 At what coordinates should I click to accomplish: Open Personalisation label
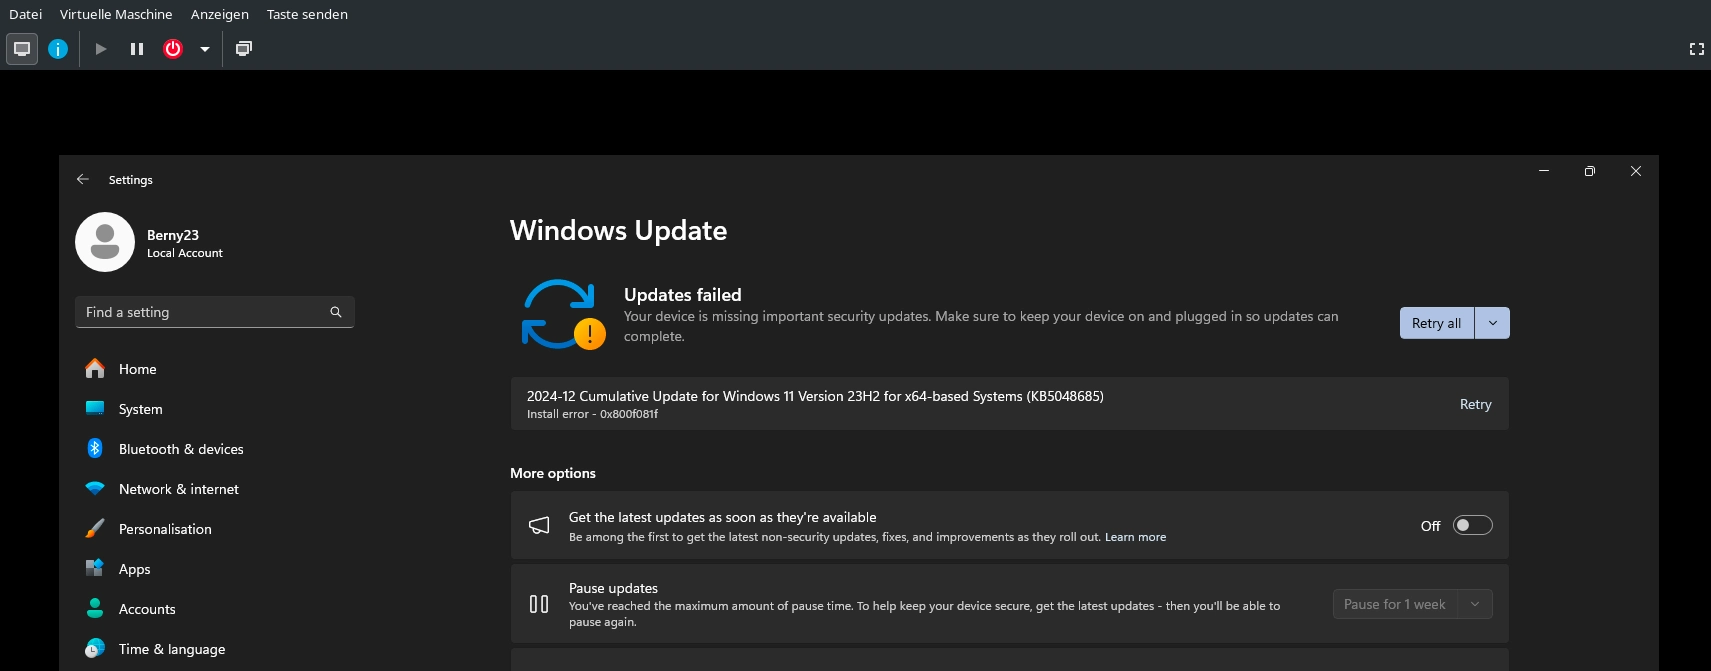point(165,529)
